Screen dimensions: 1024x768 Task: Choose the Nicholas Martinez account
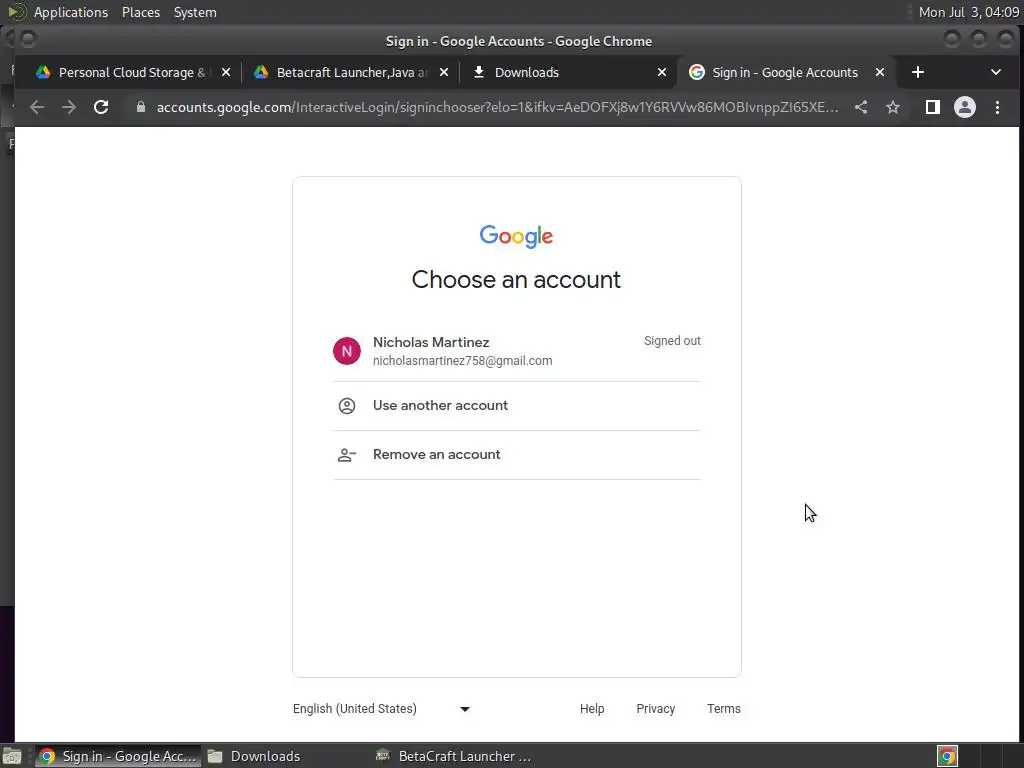tap(517, 351)
